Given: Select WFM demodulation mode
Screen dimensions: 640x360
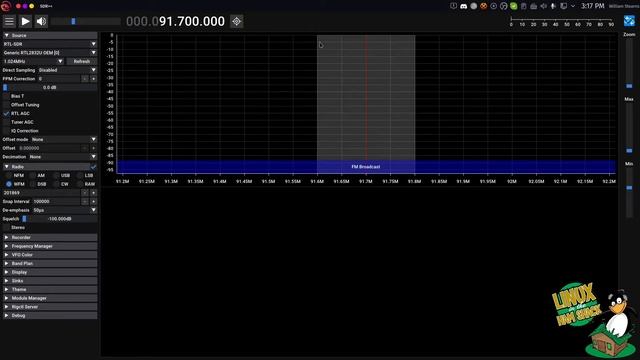Looking at the screenshot, I should [x=9, y=184].
